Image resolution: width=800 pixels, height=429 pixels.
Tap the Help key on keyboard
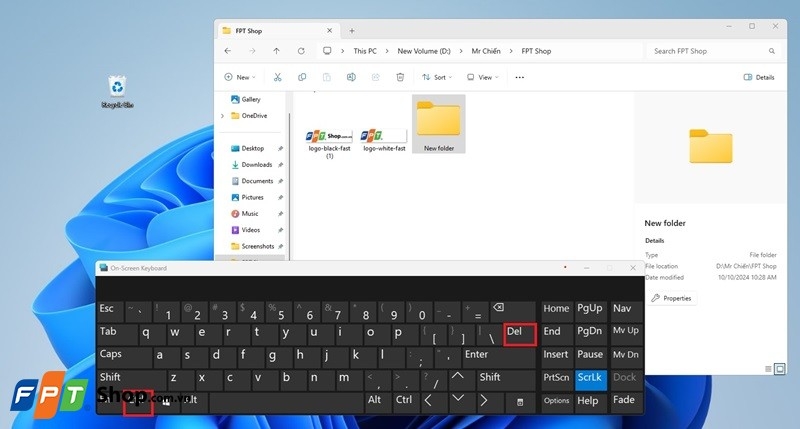[590, 402]
